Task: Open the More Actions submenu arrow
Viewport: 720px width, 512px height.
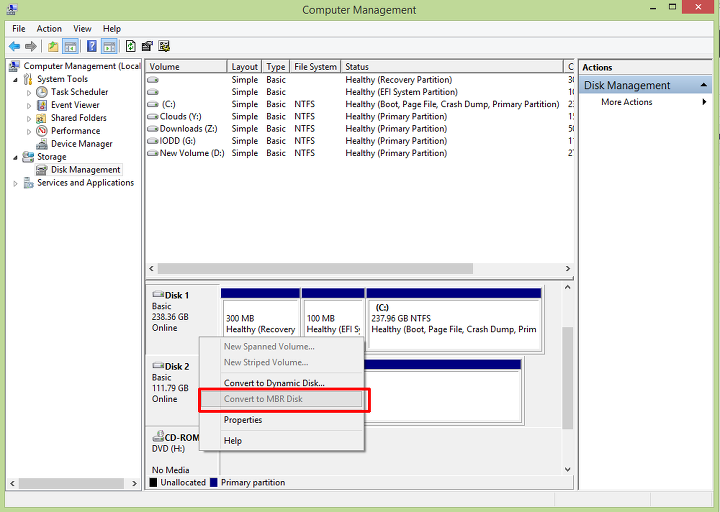Action: click(x=704, y=102)
